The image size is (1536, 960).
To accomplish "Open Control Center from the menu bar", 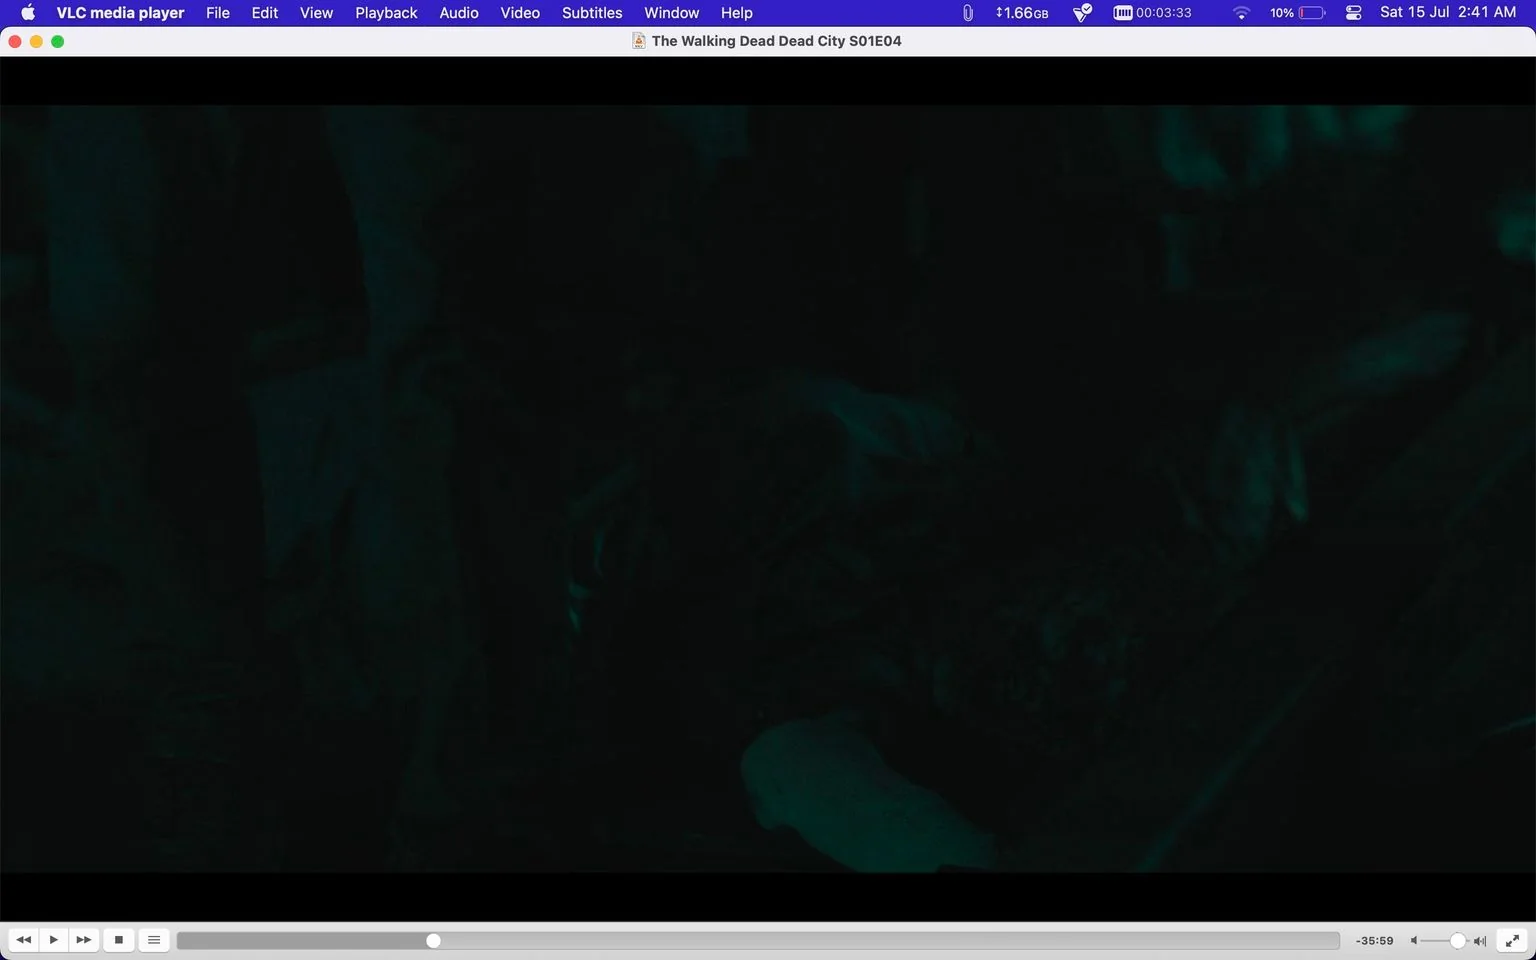I will (1353, 13).
